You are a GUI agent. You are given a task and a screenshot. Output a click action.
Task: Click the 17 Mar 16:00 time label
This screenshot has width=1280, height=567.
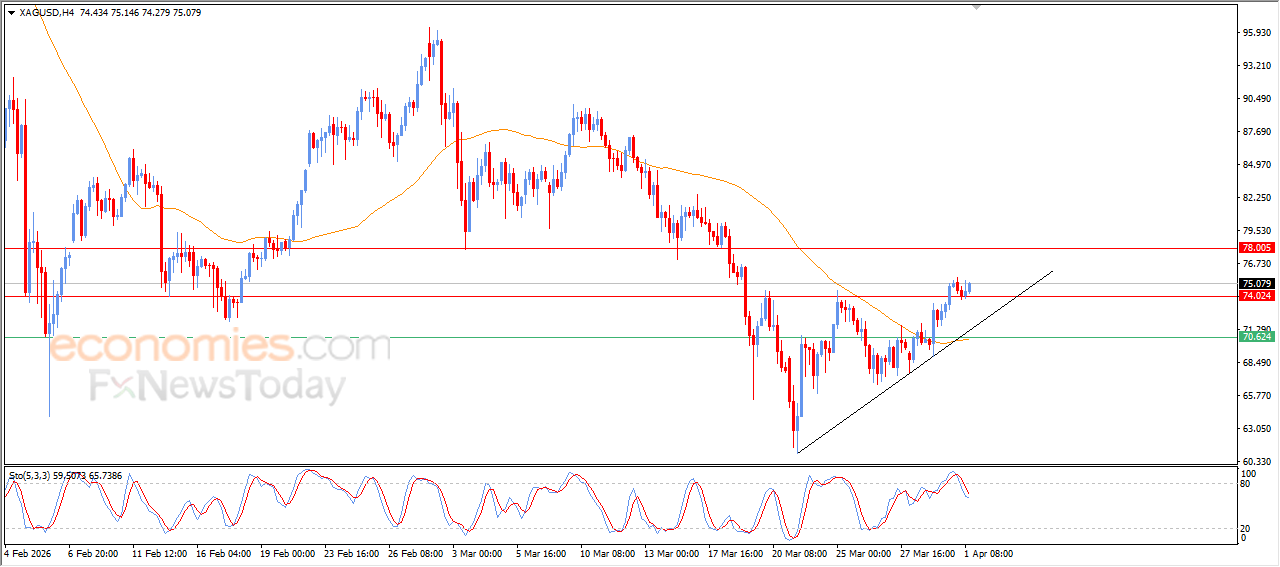tap(737, 552)
